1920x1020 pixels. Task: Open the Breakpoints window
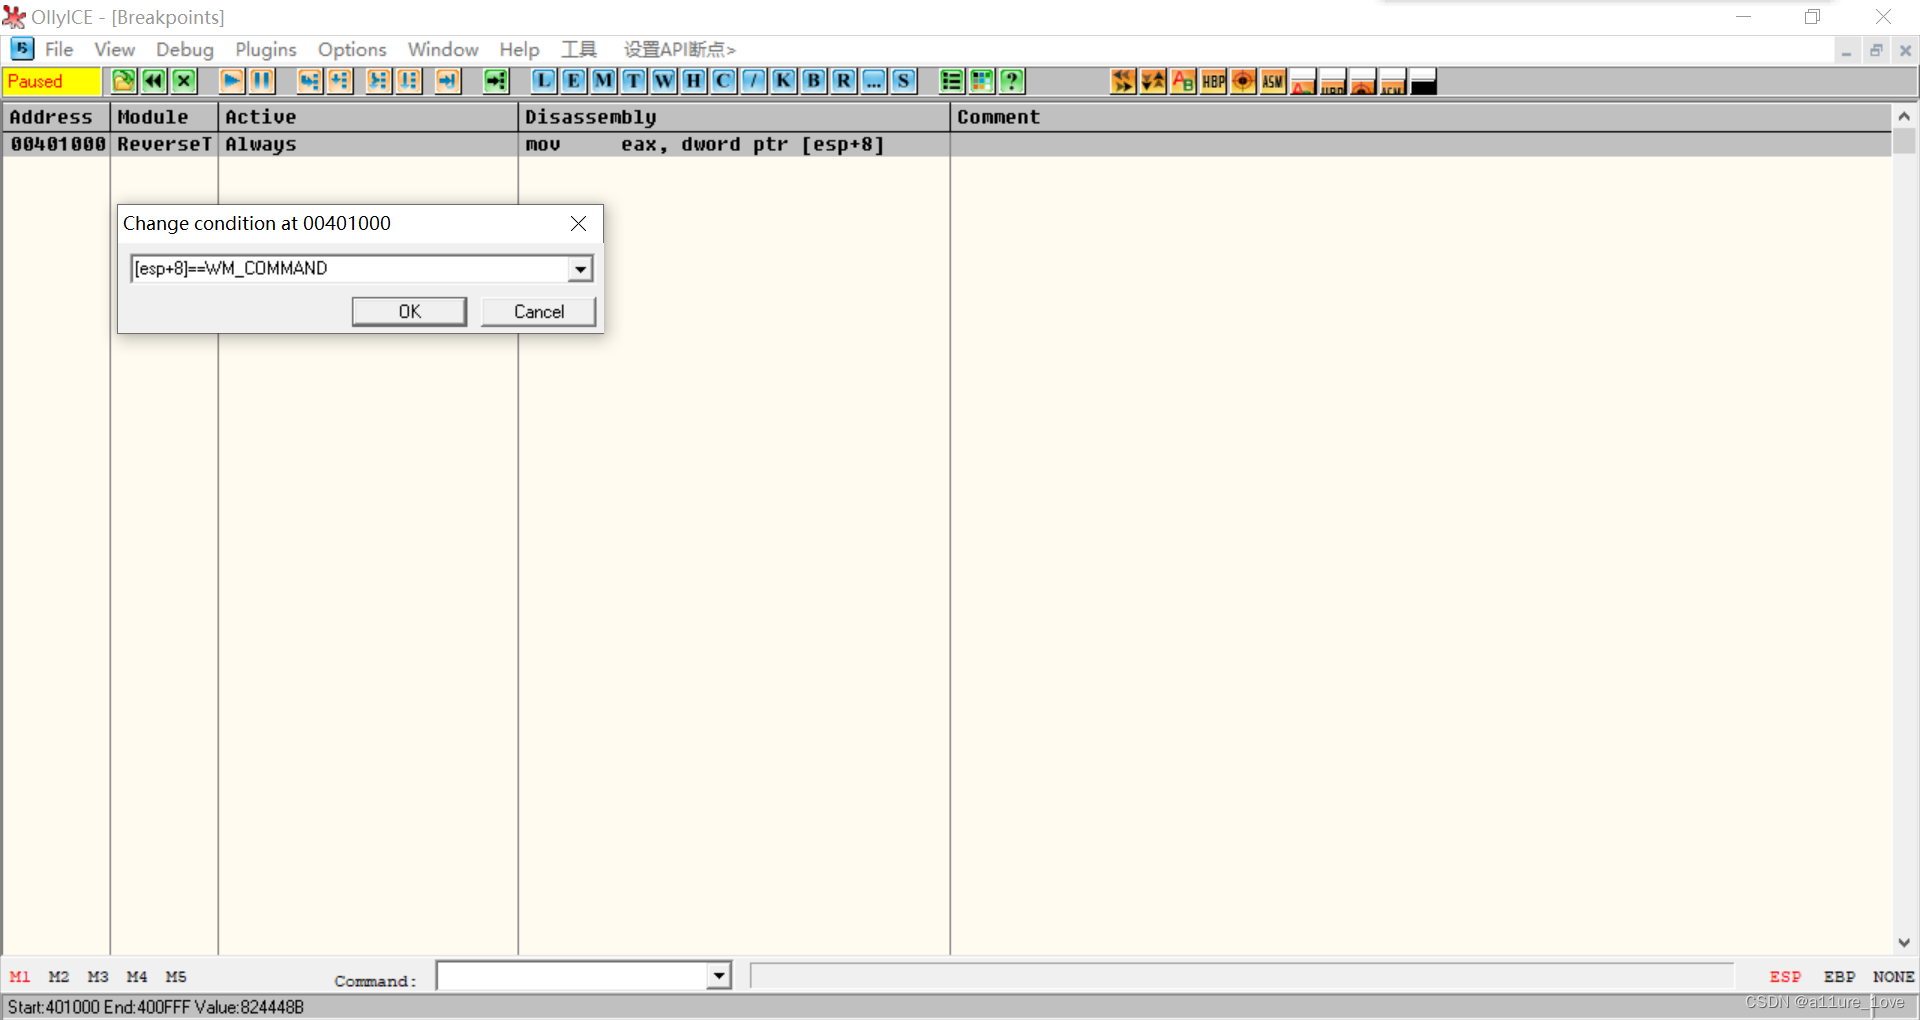813,81
